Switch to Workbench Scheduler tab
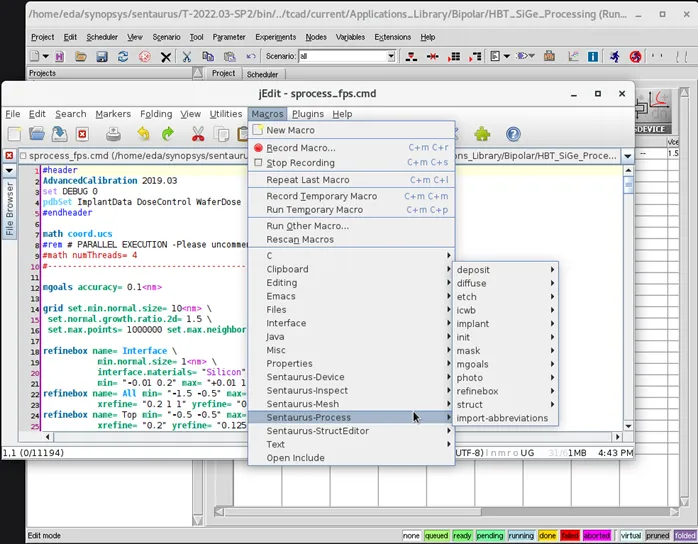 (262, 74)
